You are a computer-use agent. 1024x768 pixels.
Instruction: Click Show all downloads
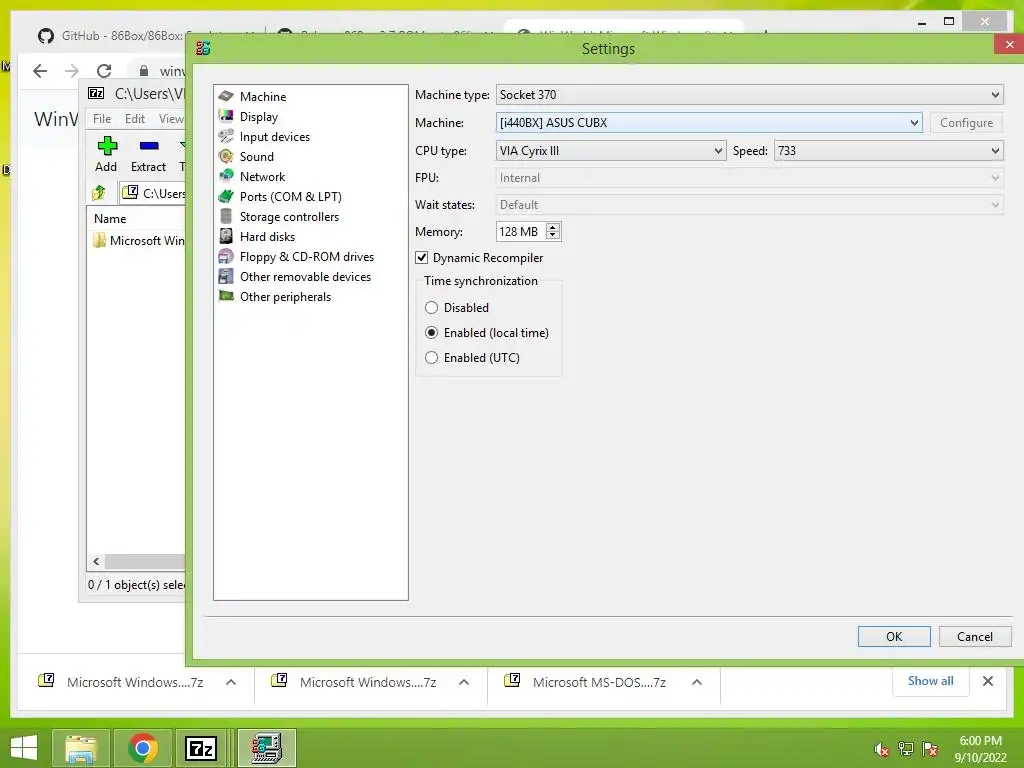(x=930, y=681)
